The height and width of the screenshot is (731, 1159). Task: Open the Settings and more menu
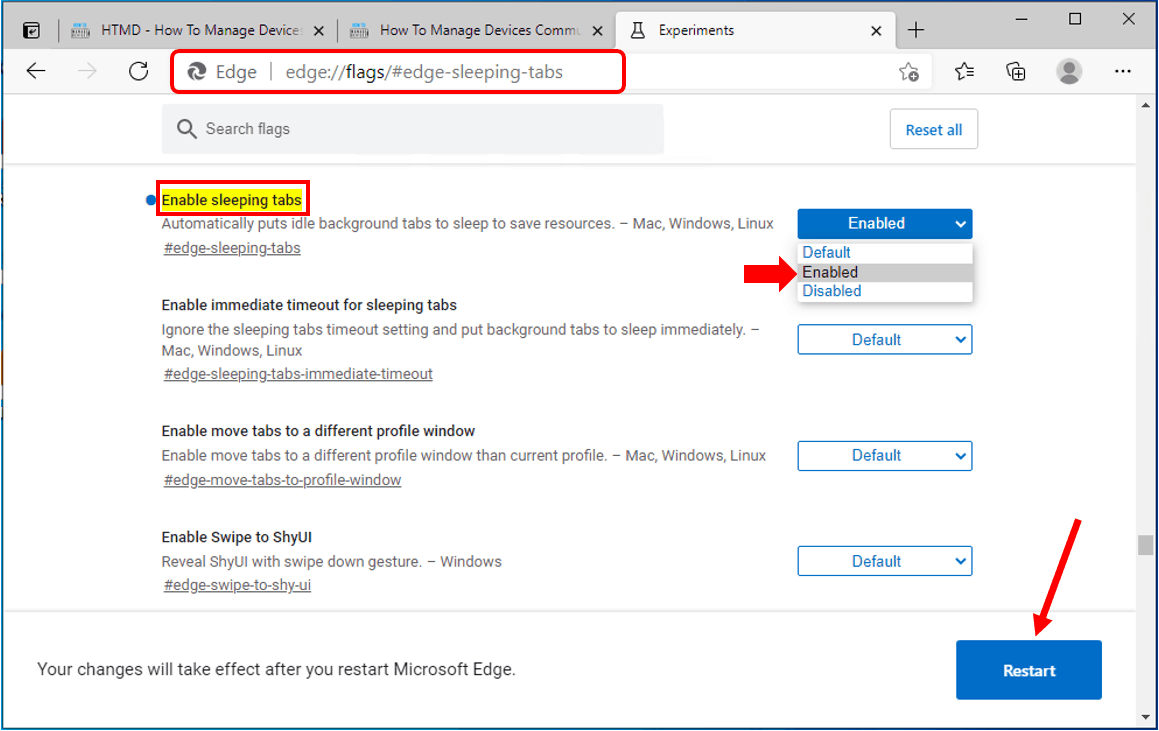coord(1123,71)
